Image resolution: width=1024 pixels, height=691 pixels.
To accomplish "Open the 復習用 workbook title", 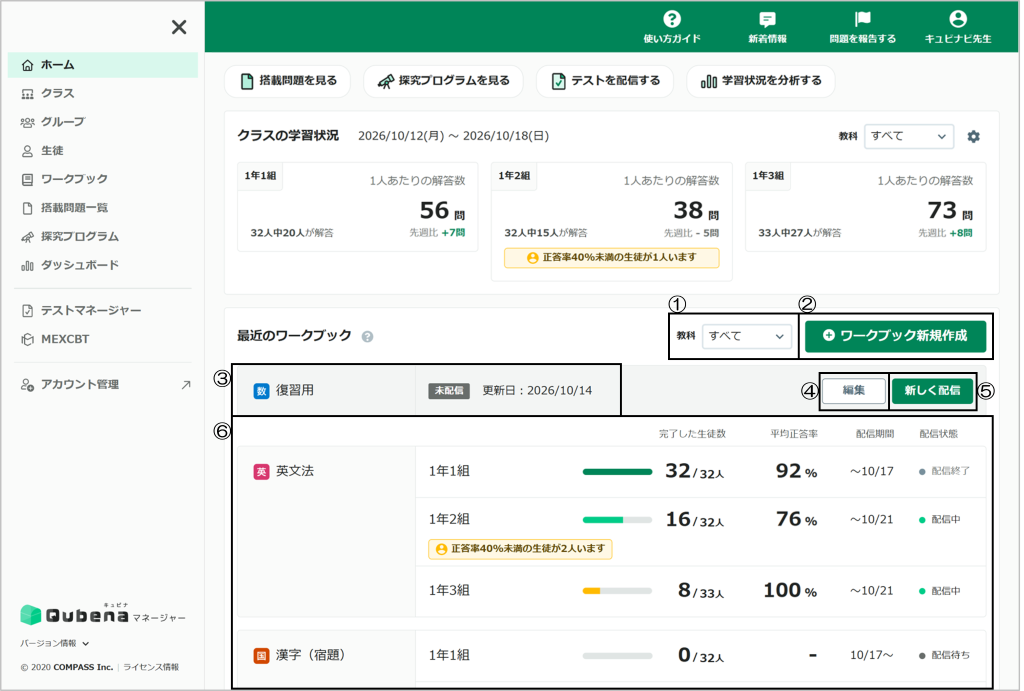I will click(295, 391).
